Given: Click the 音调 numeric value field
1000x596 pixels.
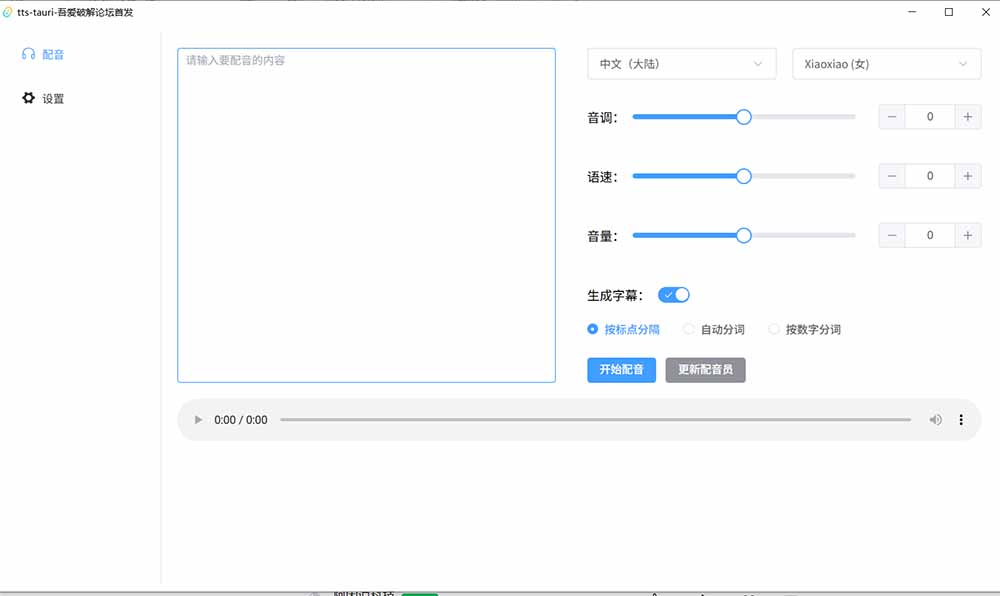Looking at the screenshot, I should [930, 117].
